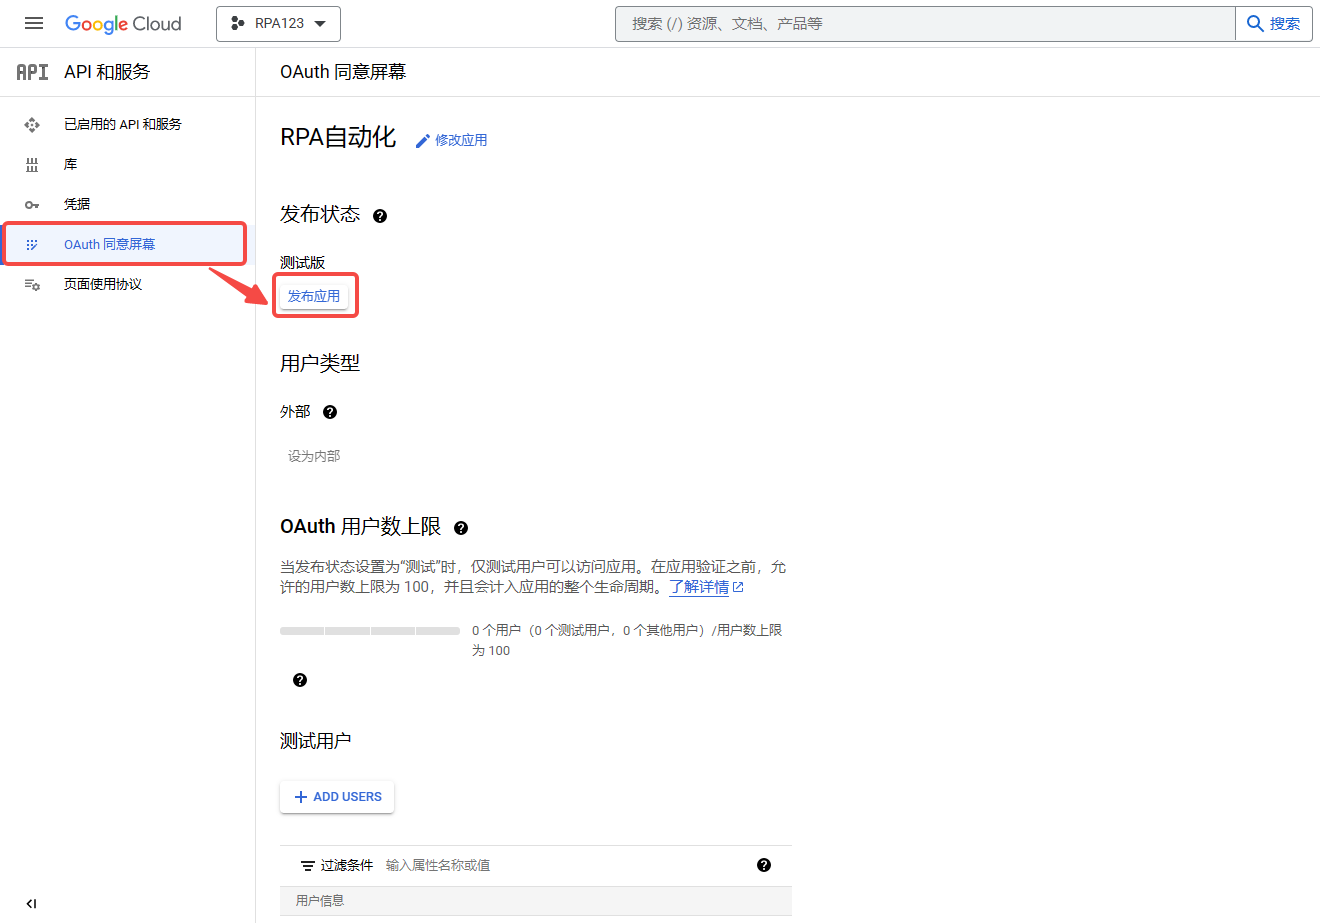Click the 设为内部 button
The image size is (1320, 923).
coord(314,456)
